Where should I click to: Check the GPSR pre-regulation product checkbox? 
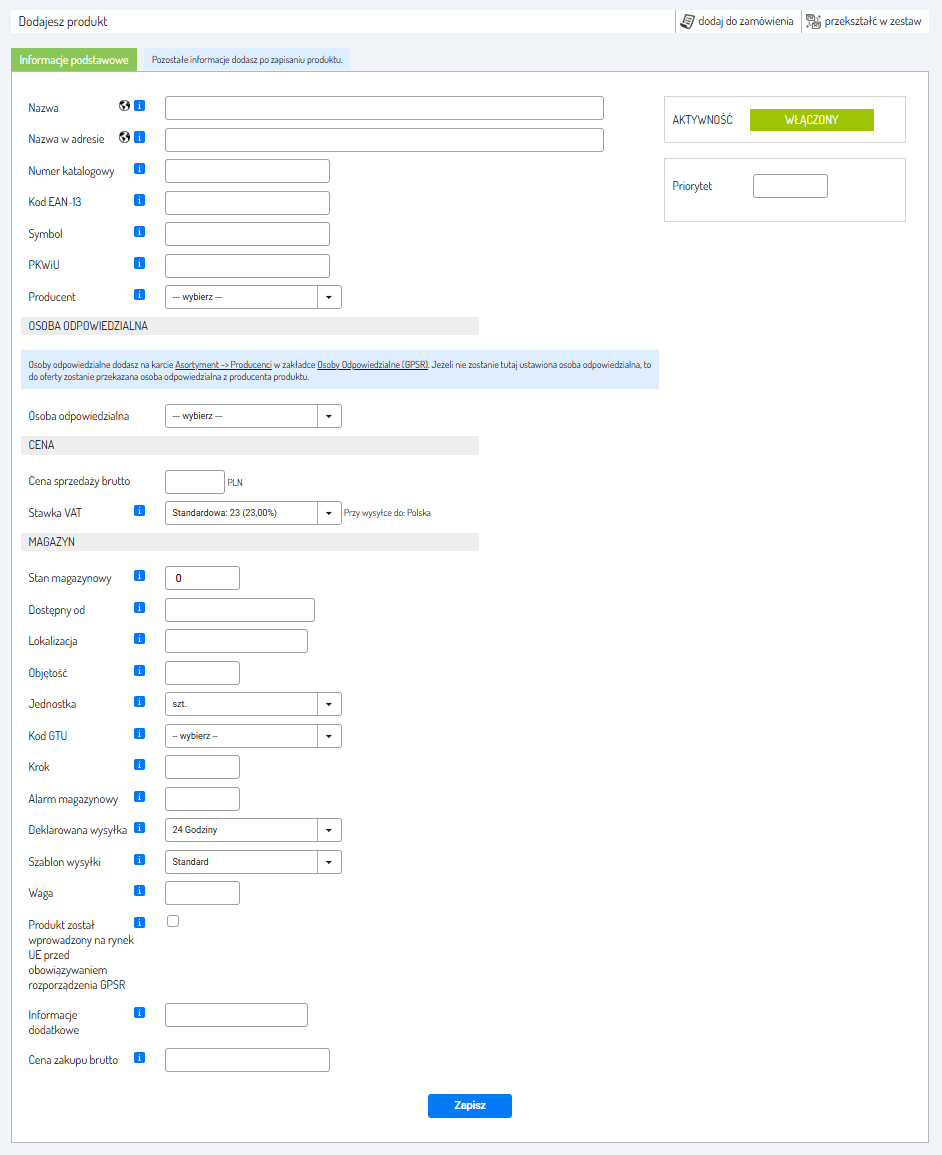pos(173,921)
